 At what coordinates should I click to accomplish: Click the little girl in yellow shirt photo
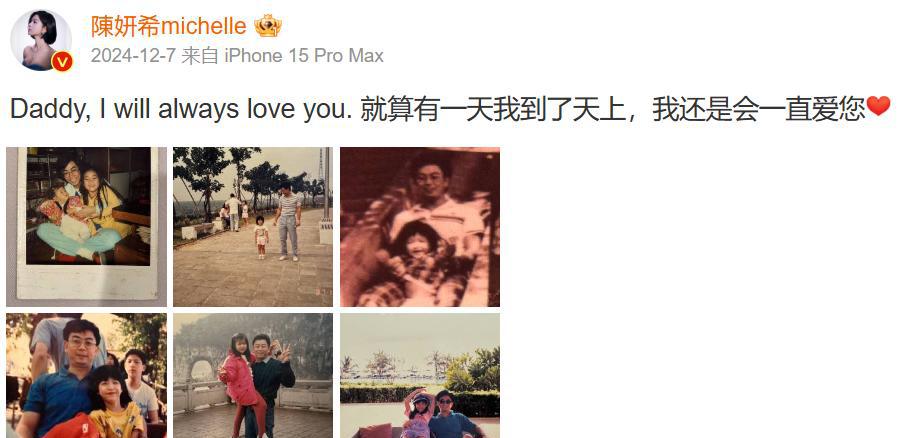[114, 401]
